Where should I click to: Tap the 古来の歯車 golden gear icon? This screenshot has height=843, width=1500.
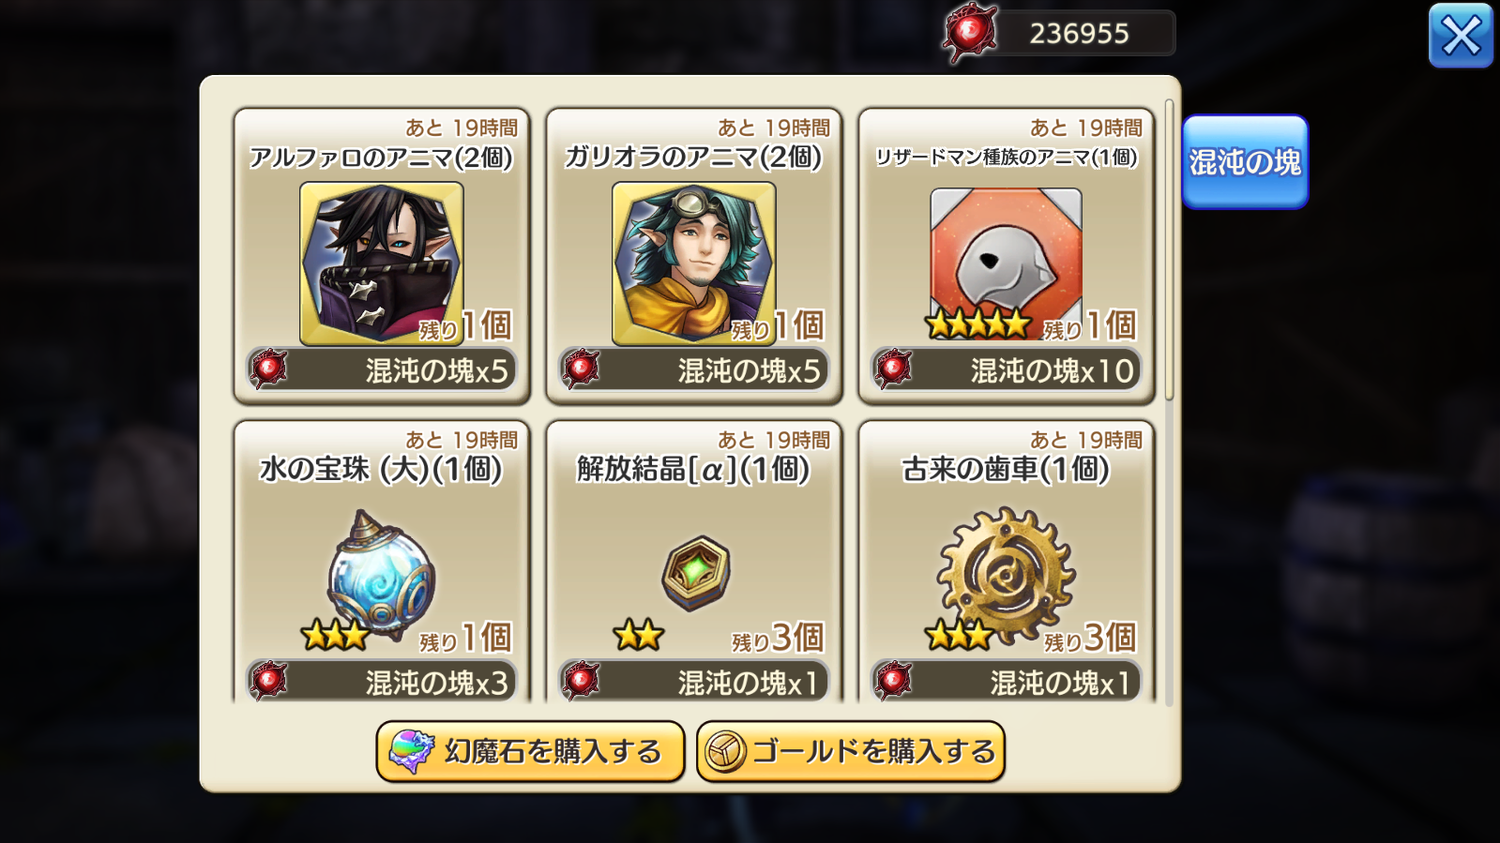pyautogui.click(x=1006, y=574)
